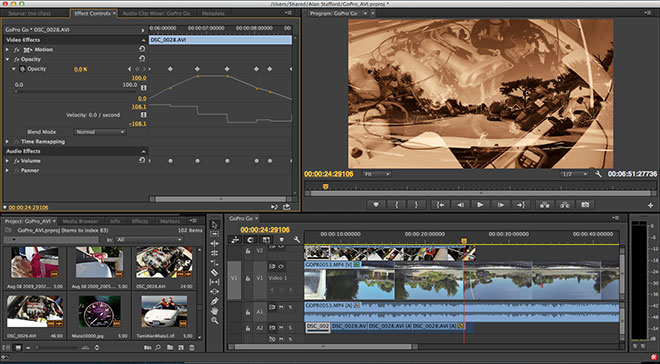660x364 pixels.
Task: Toggle lock on V1 track
Action: pos(248,278)
